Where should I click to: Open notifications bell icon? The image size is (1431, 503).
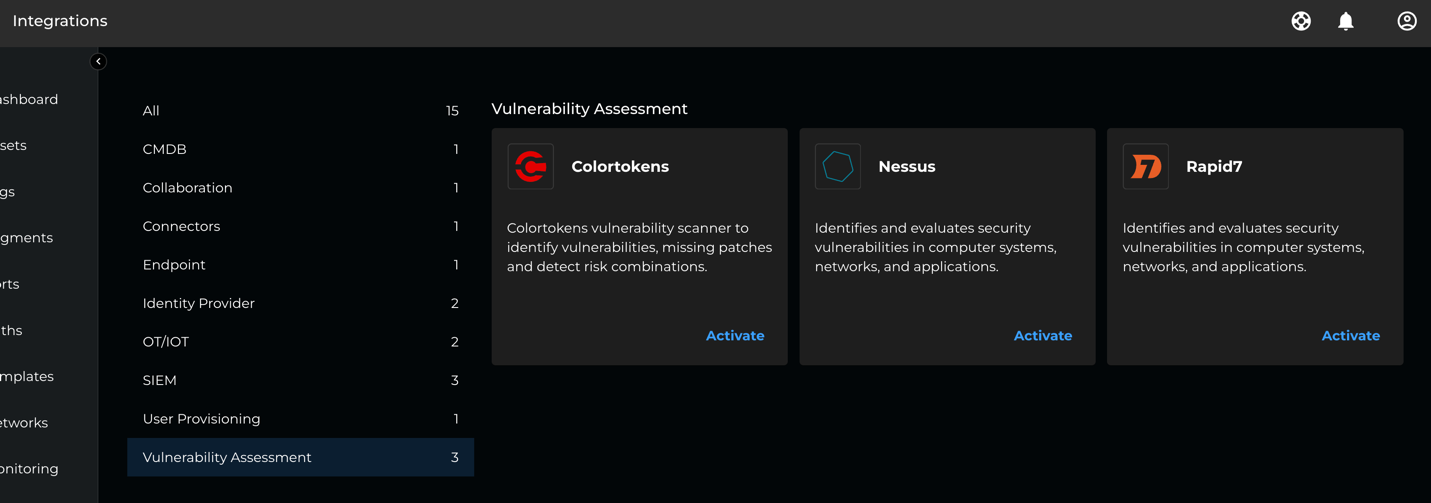click(x=1345, y=21)
